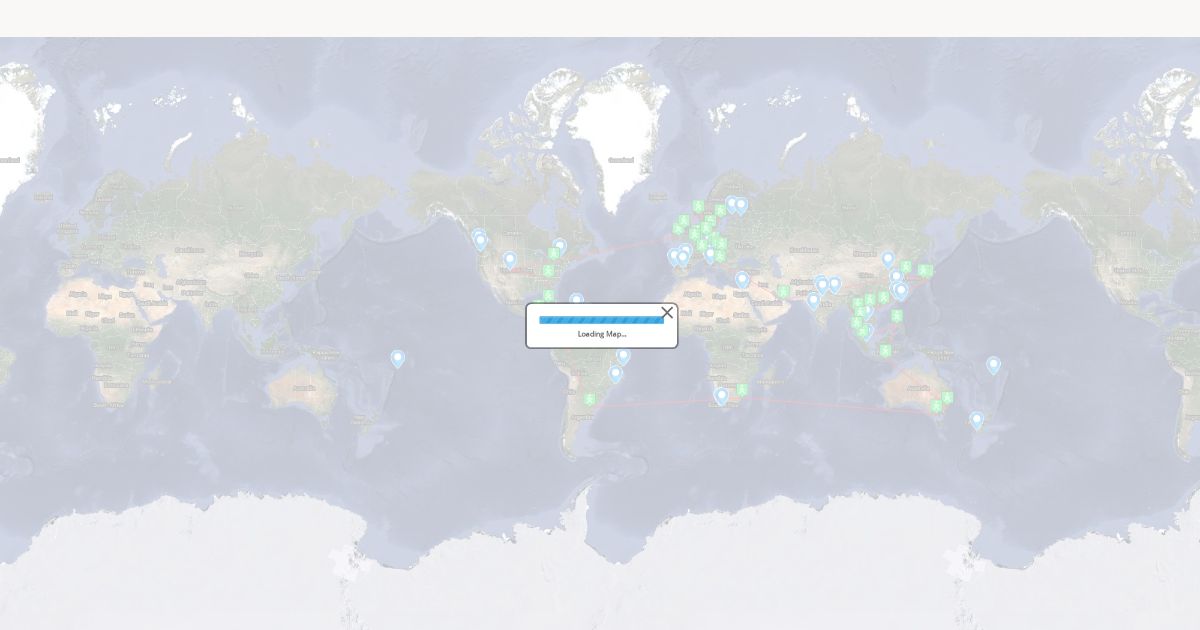Open the blue pin over New Zealand
1200x630 pixels.
click(976, 420)
